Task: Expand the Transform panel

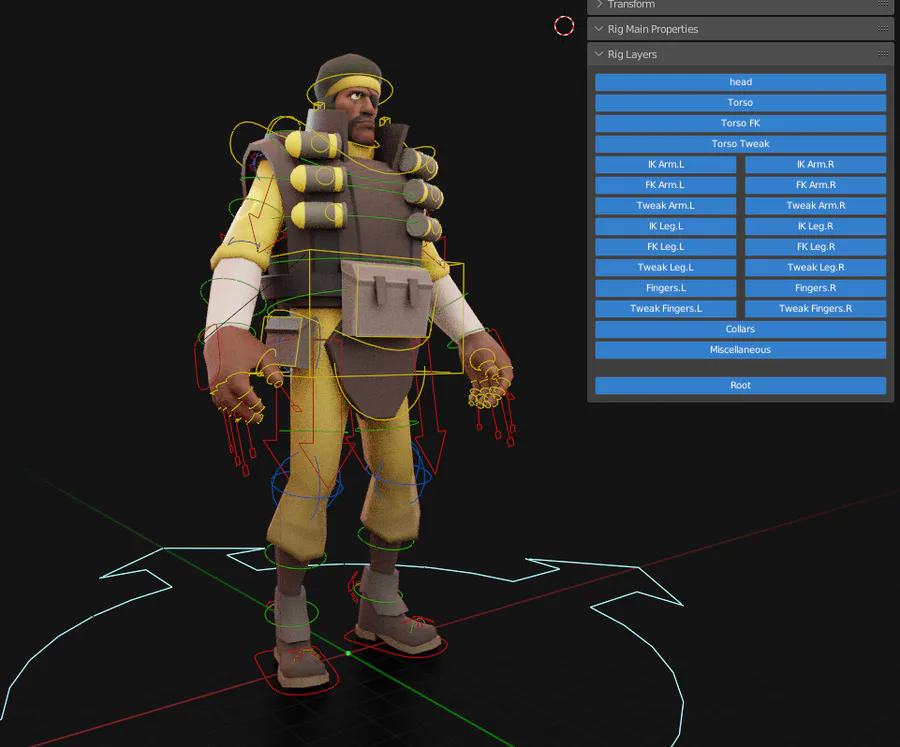Action: [x=599, y=4]
